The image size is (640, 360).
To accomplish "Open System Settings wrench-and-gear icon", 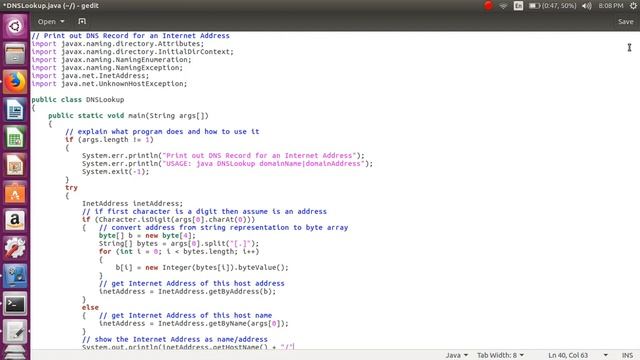I will tap(15, 248).
